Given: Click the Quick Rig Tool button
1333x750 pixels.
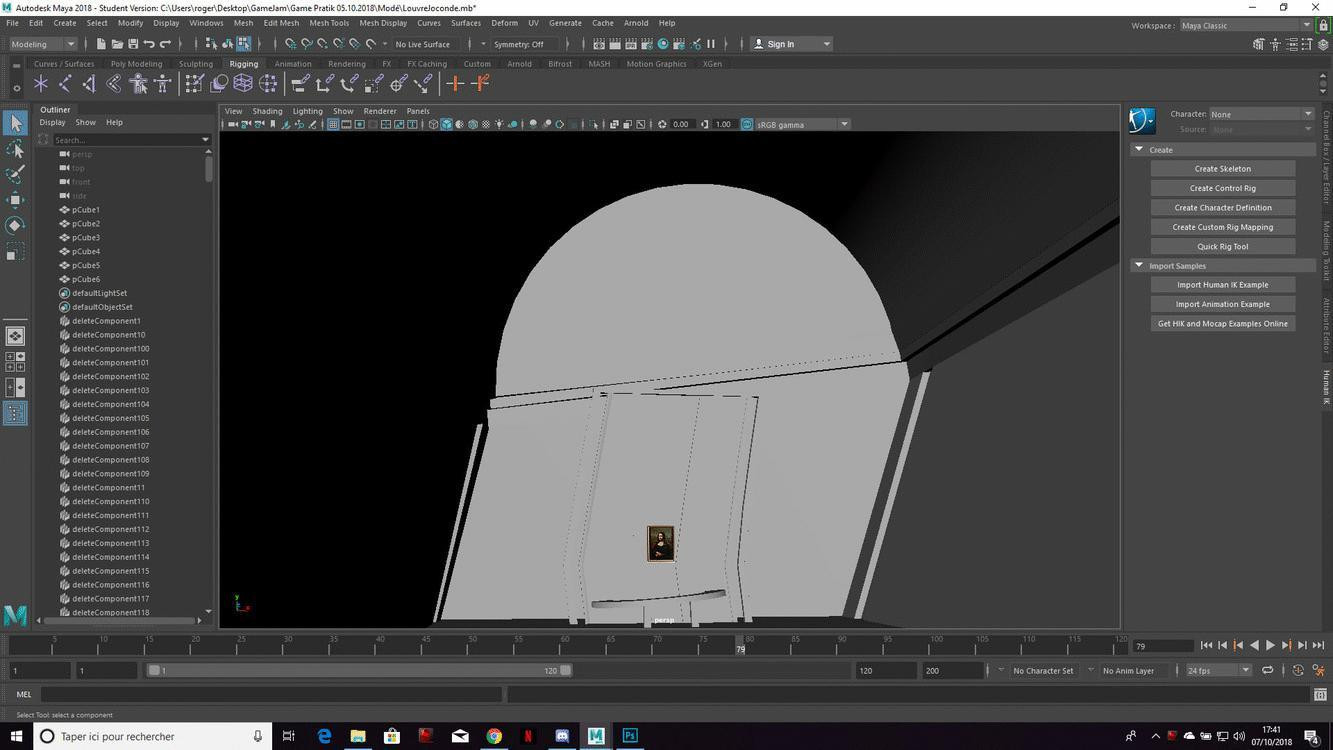Looking at the screenshot, I should [x=1222, y=247].
